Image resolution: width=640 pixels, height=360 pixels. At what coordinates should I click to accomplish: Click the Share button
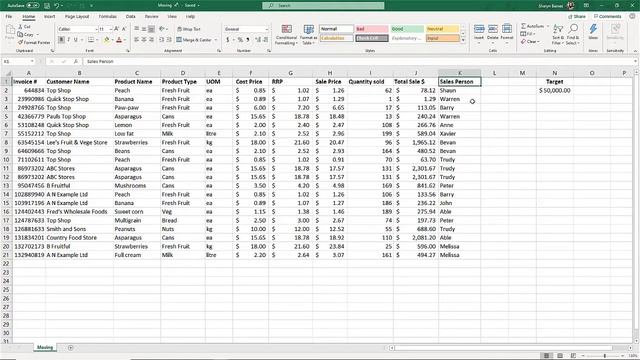tap(577, 17)
